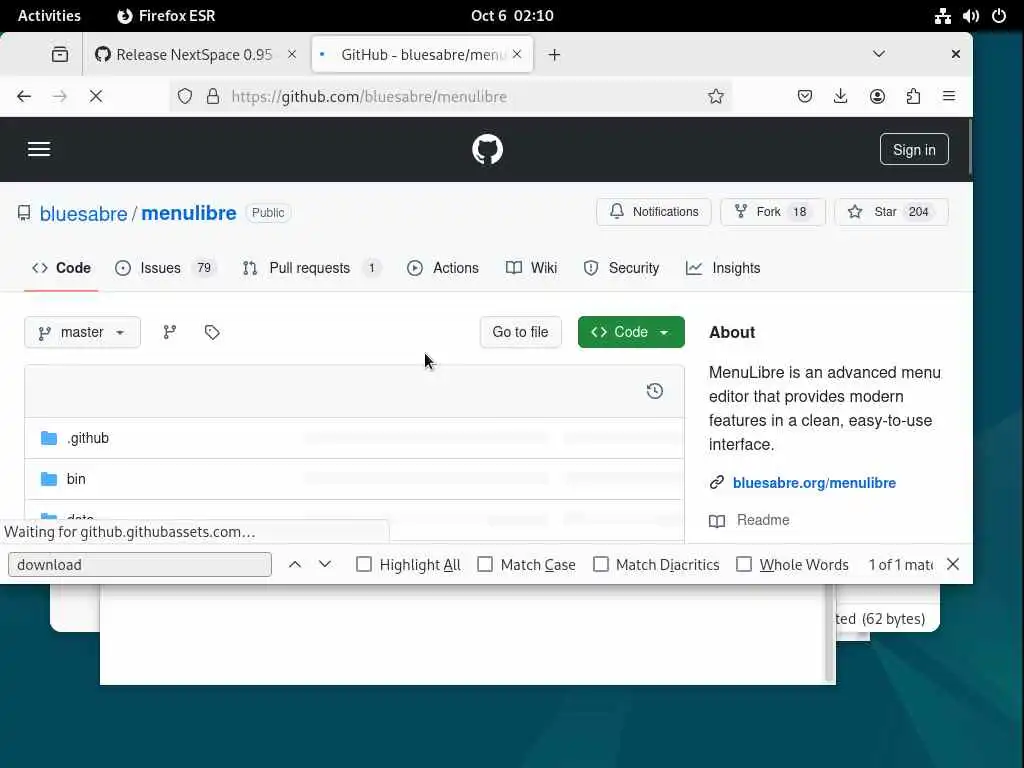Star the menulibre repository
The width and height of the screenshot is (1024, 768).
point(891,212)
